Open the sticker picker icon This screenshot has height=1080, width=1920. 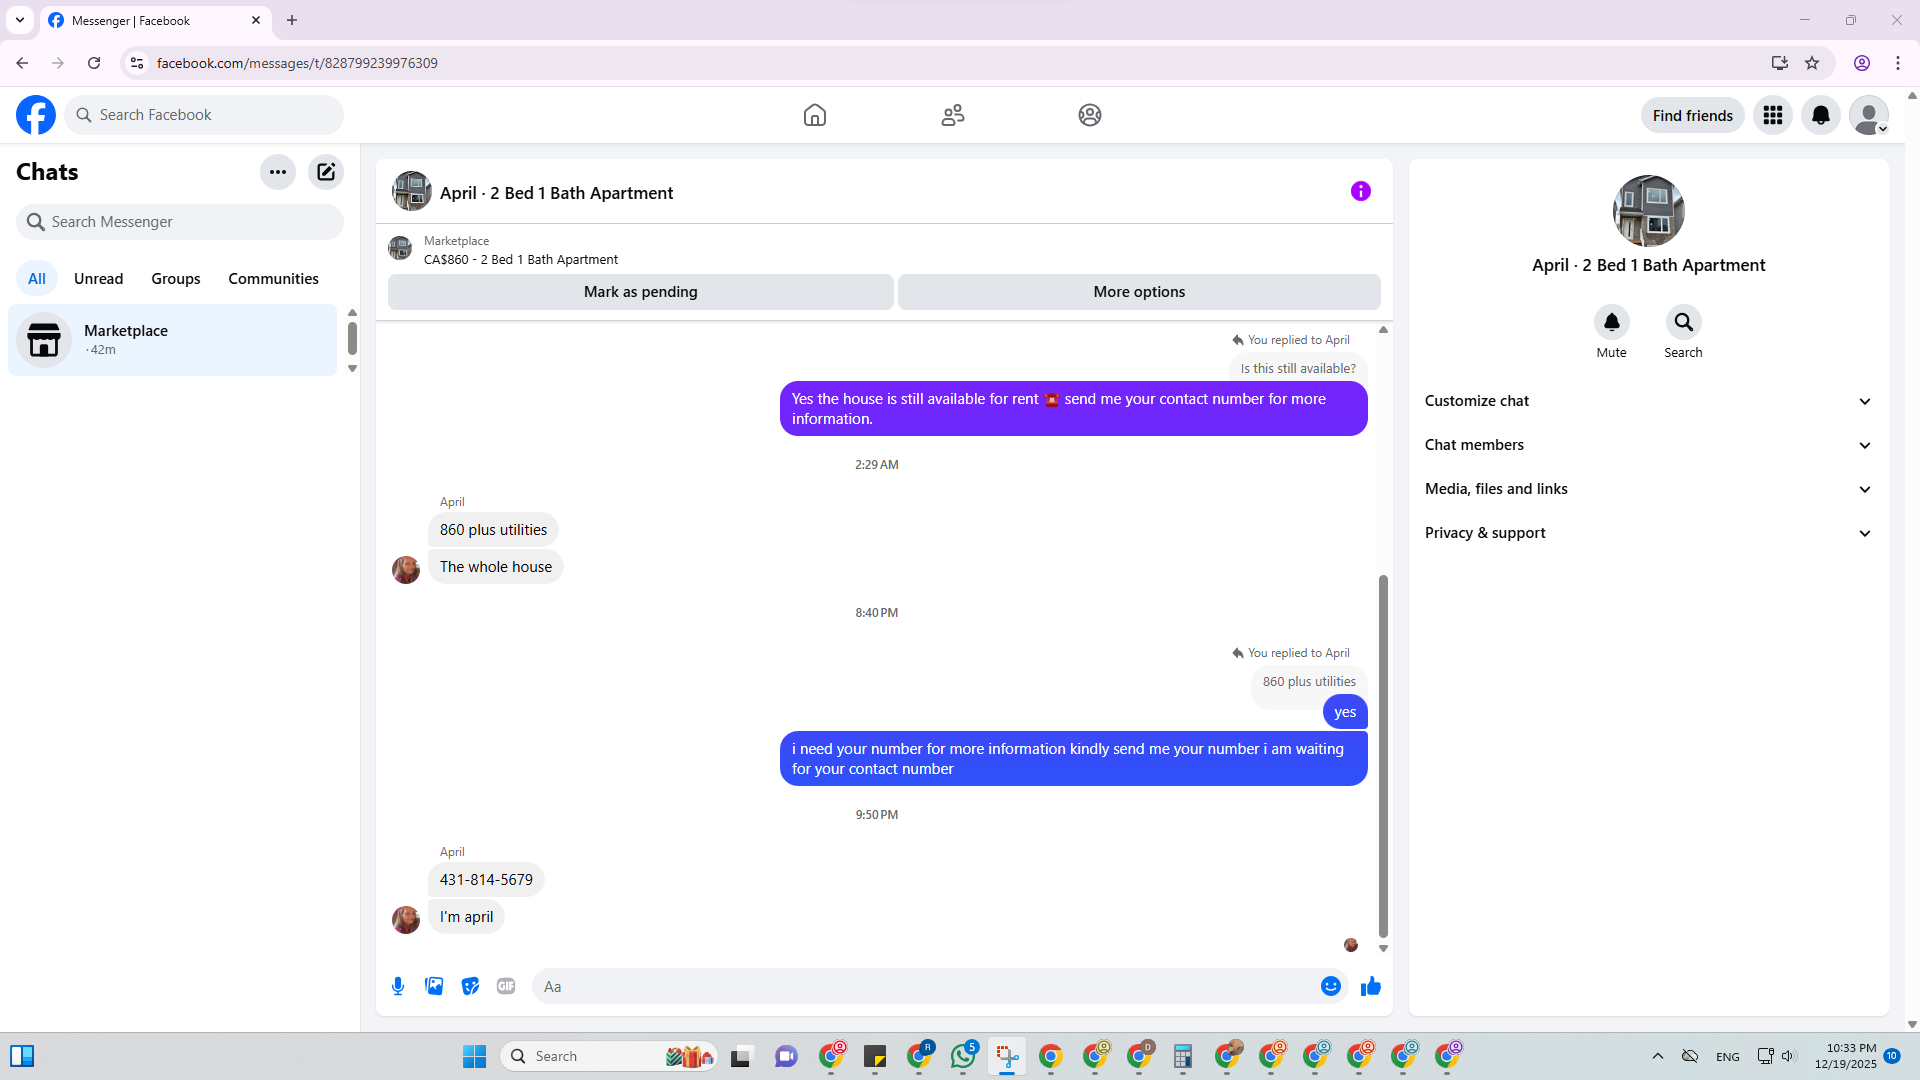coord(470,986)
